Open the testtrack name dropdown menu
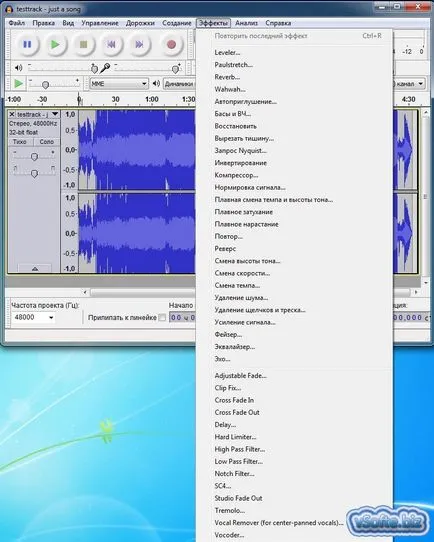 [55, 114]
